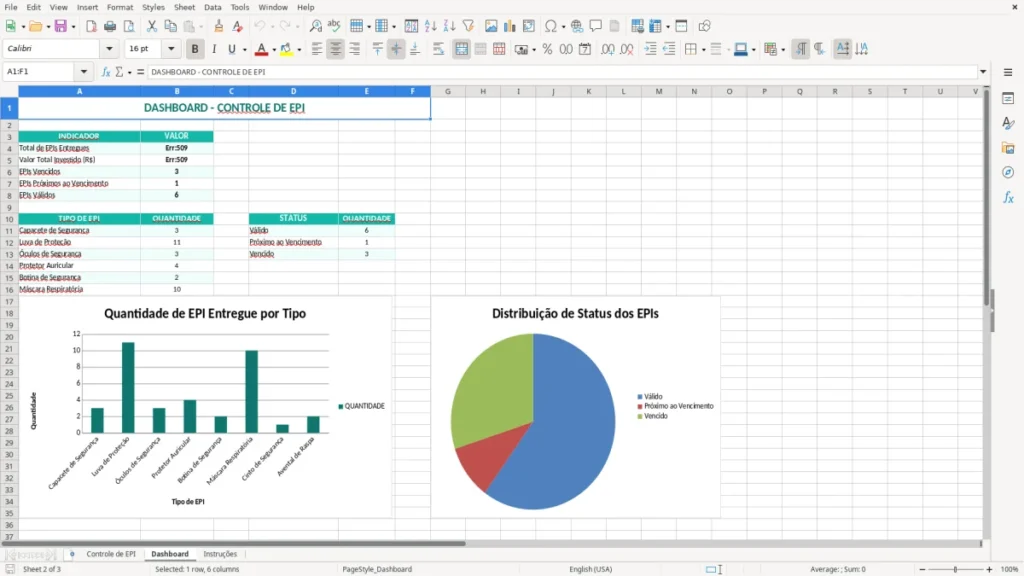
Task: Click the Sort Ascending icon
Action: pos(430,26)
